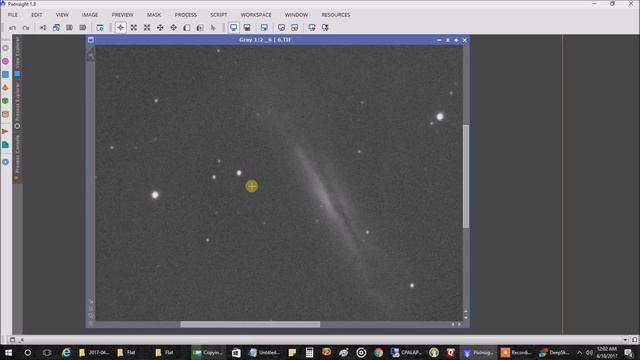Select the thin four-way arrow pan tool

click(x=160, y=28)
